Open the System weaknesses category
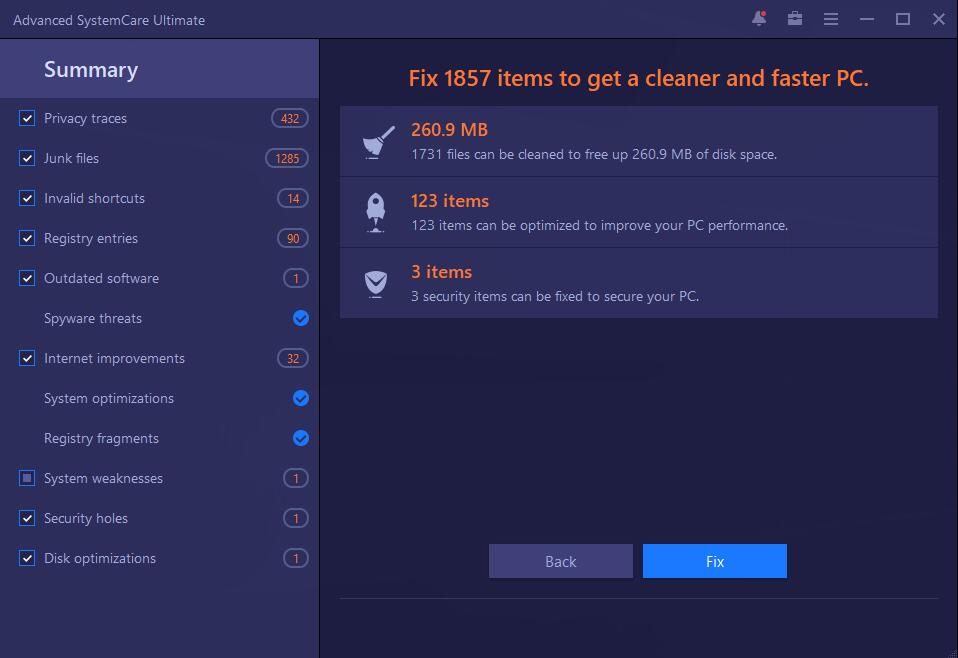958x658 pixels. click(103, 478)
